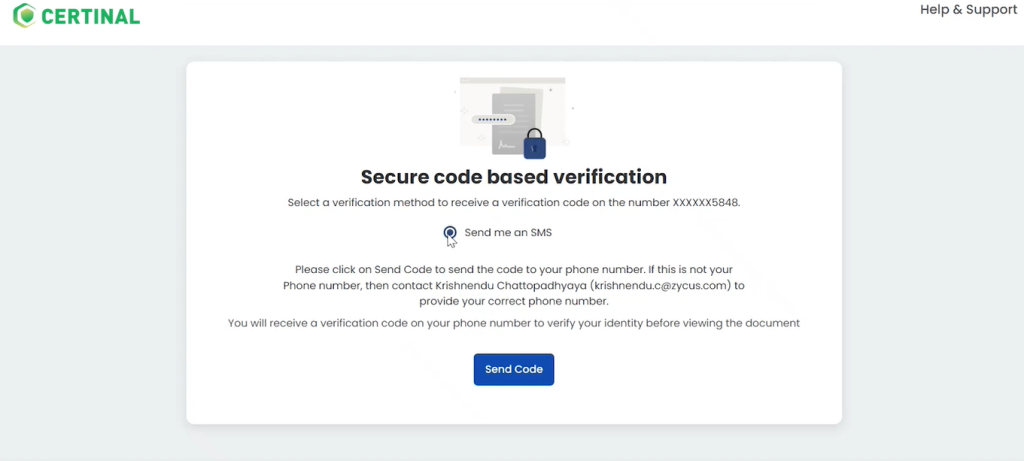Click the blue padlock icon in illustration

click(534, 144)
